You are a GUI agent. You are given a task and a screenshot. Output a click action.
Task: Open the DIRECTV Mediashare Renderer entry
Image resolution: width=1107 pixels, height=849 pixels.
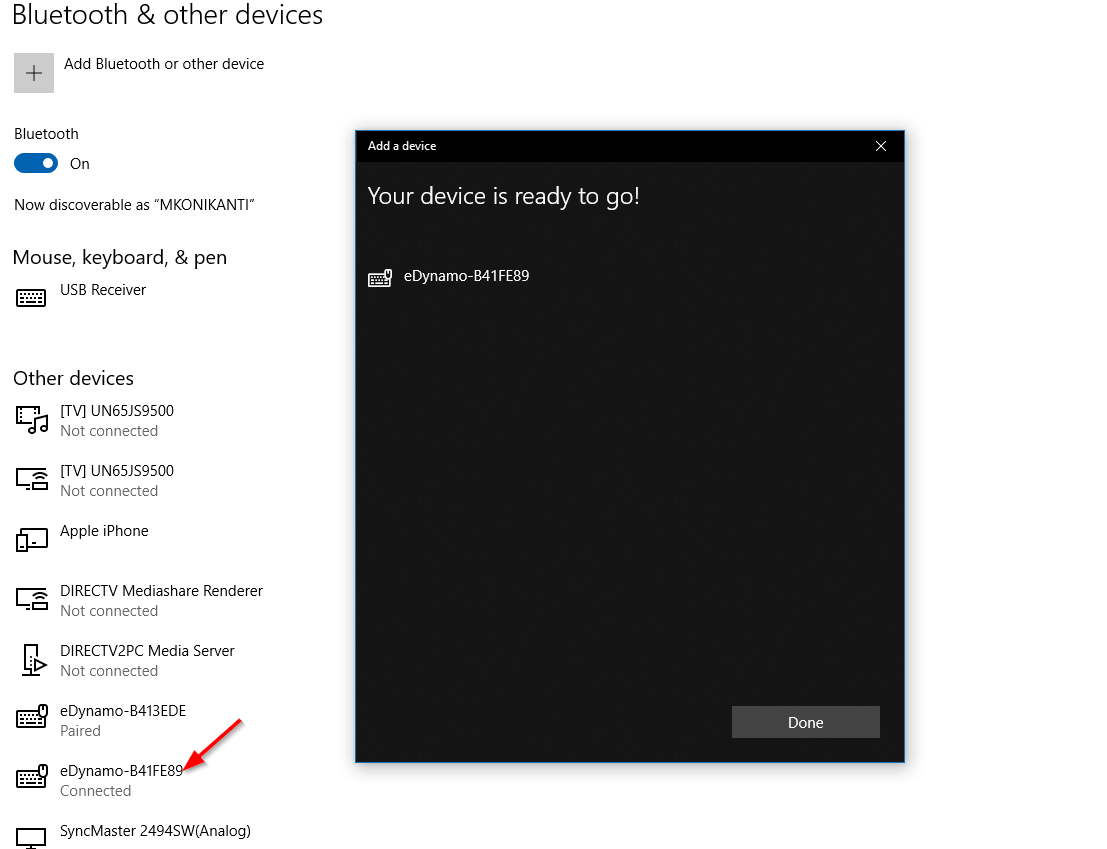[x=161, y=591]
